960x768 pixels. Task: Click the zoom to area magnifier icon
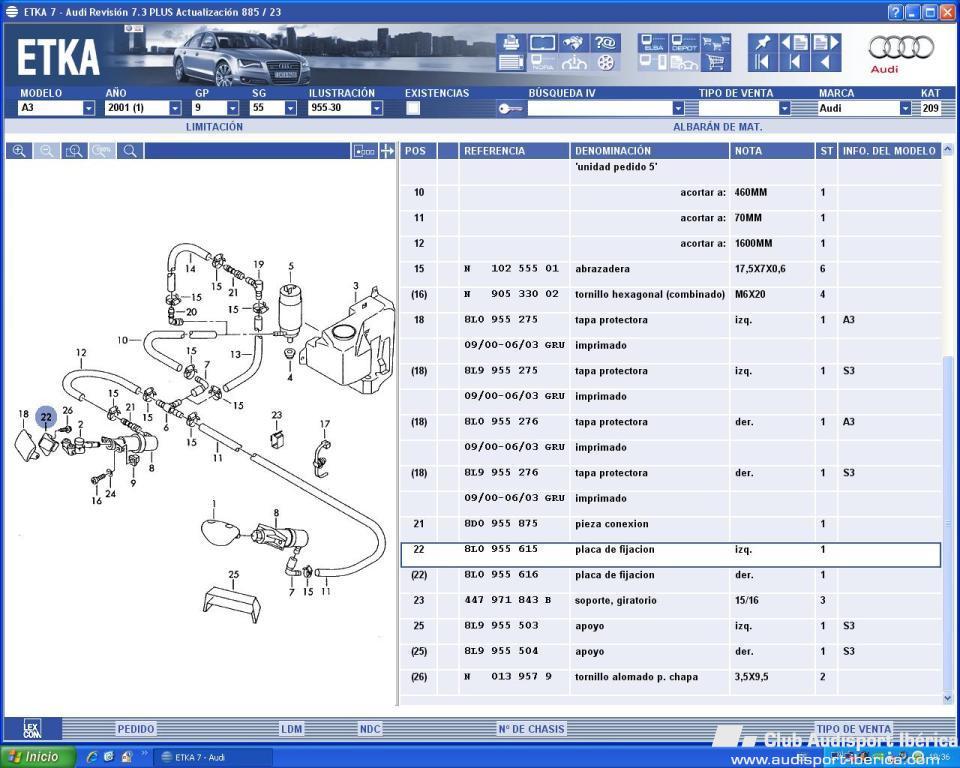pyautogui.click(x=74, y=151)
